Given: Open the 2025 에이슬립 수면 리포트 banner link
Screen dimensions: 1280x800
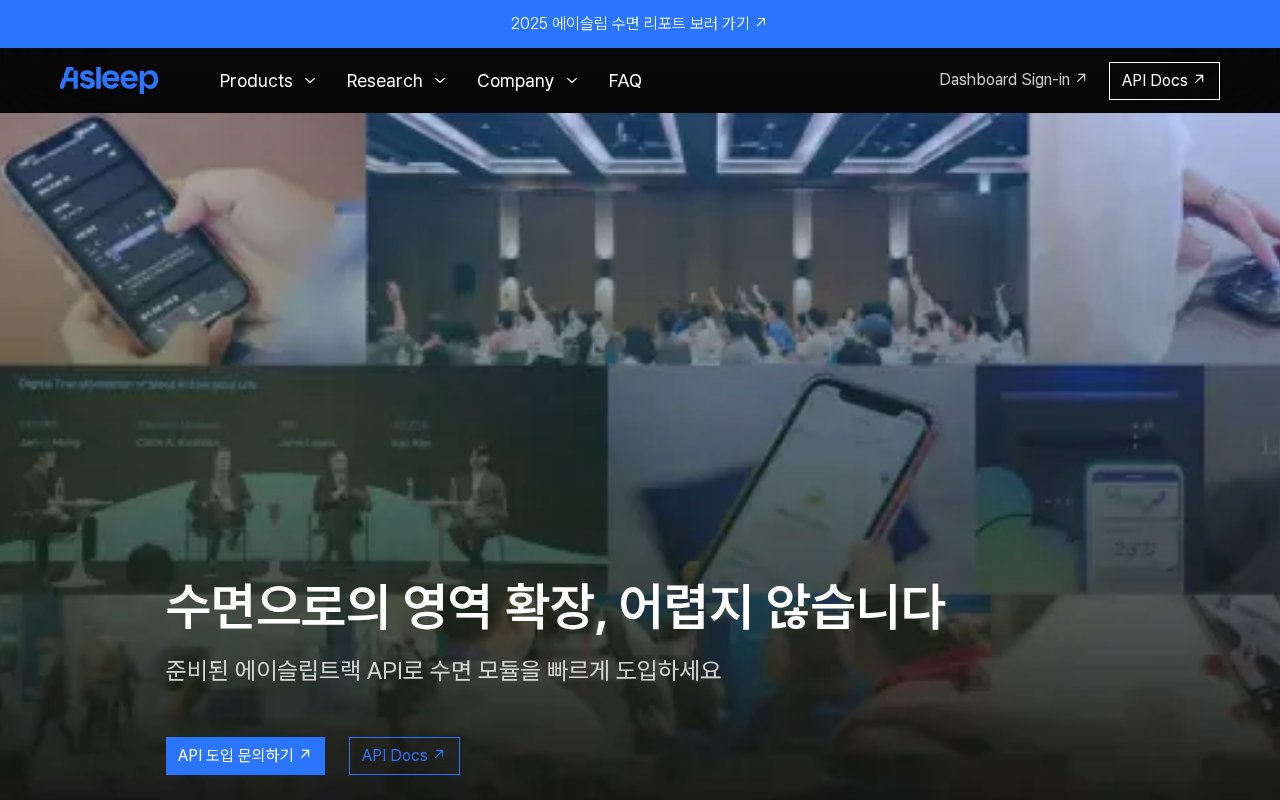Looking at the screenshot, I should pyautogui.click(x=639, y=23).
